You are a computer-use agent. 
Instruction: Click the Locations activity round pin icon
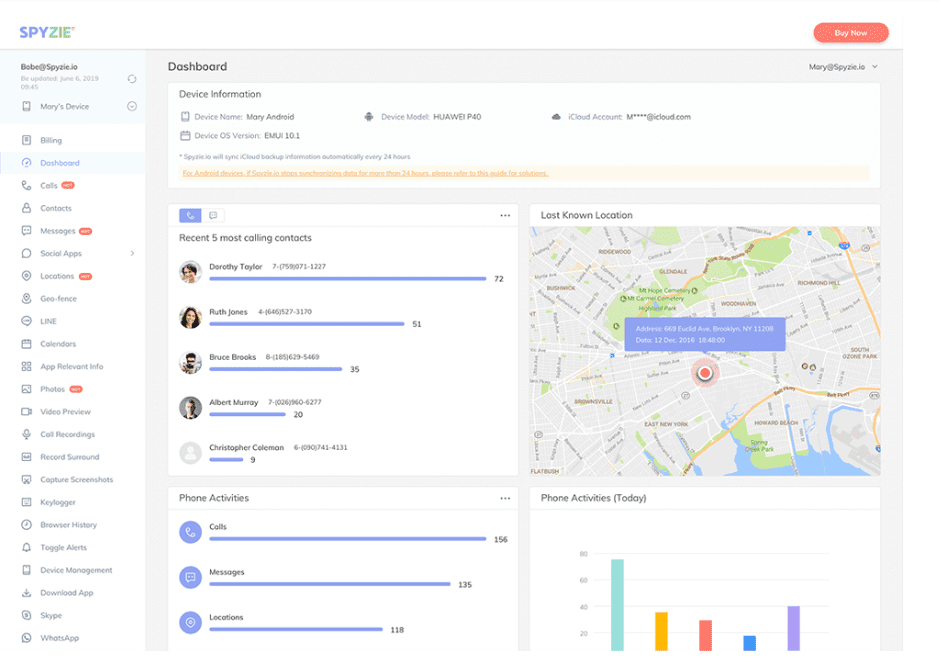190,623
